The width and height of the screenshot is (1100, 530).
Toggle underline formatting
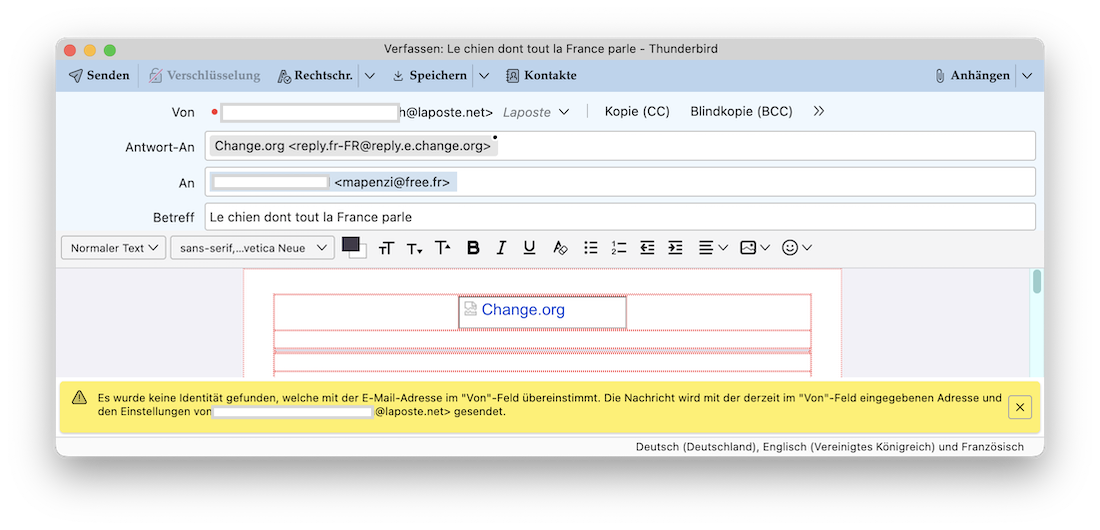point(530,248)
